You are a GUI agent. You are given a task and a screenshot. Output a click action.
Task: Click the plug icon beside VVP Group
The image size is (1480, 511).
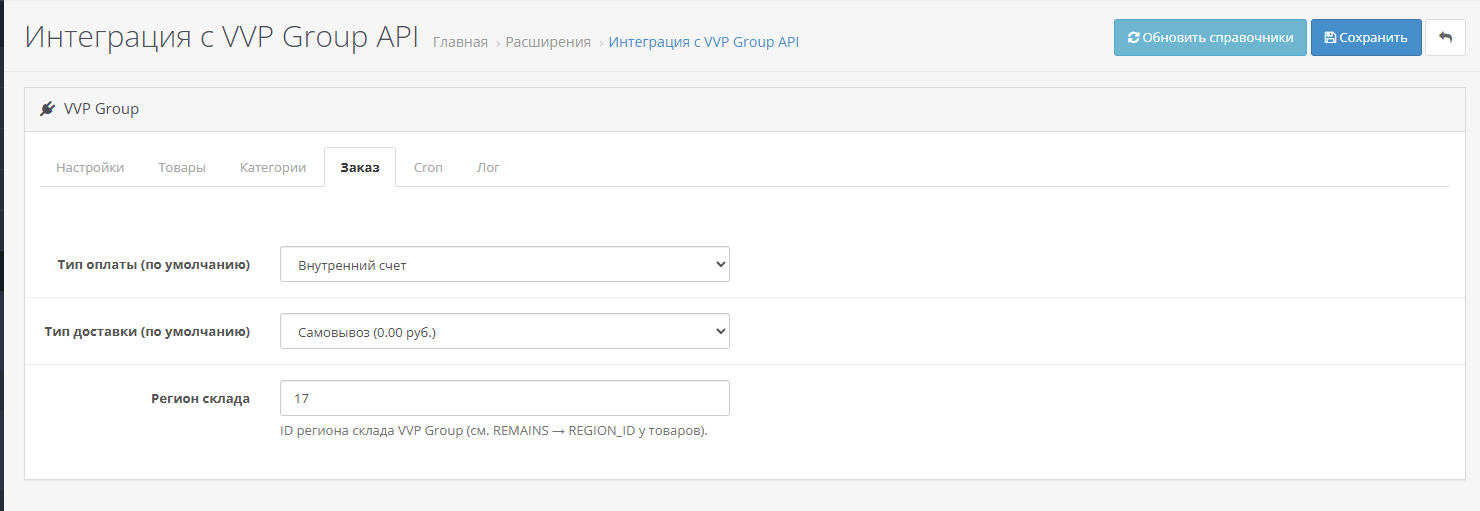[48, 109]
